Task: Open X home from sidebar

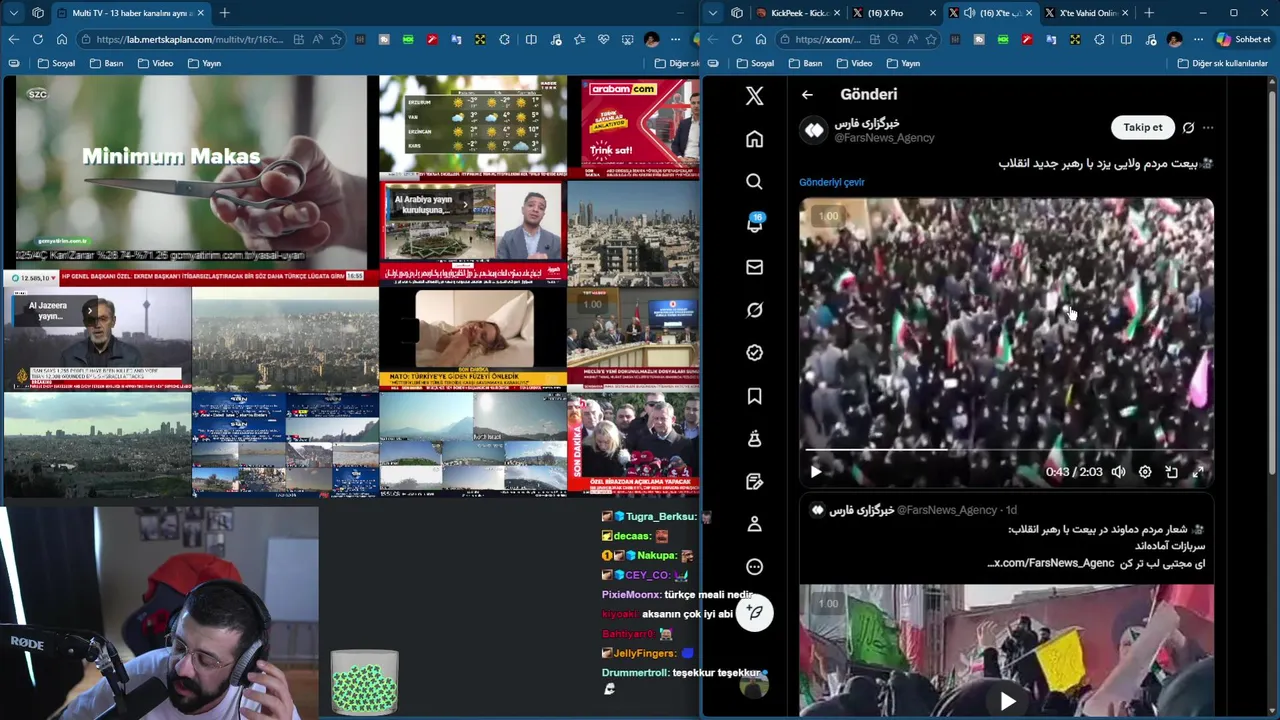Action: (754, 139)
